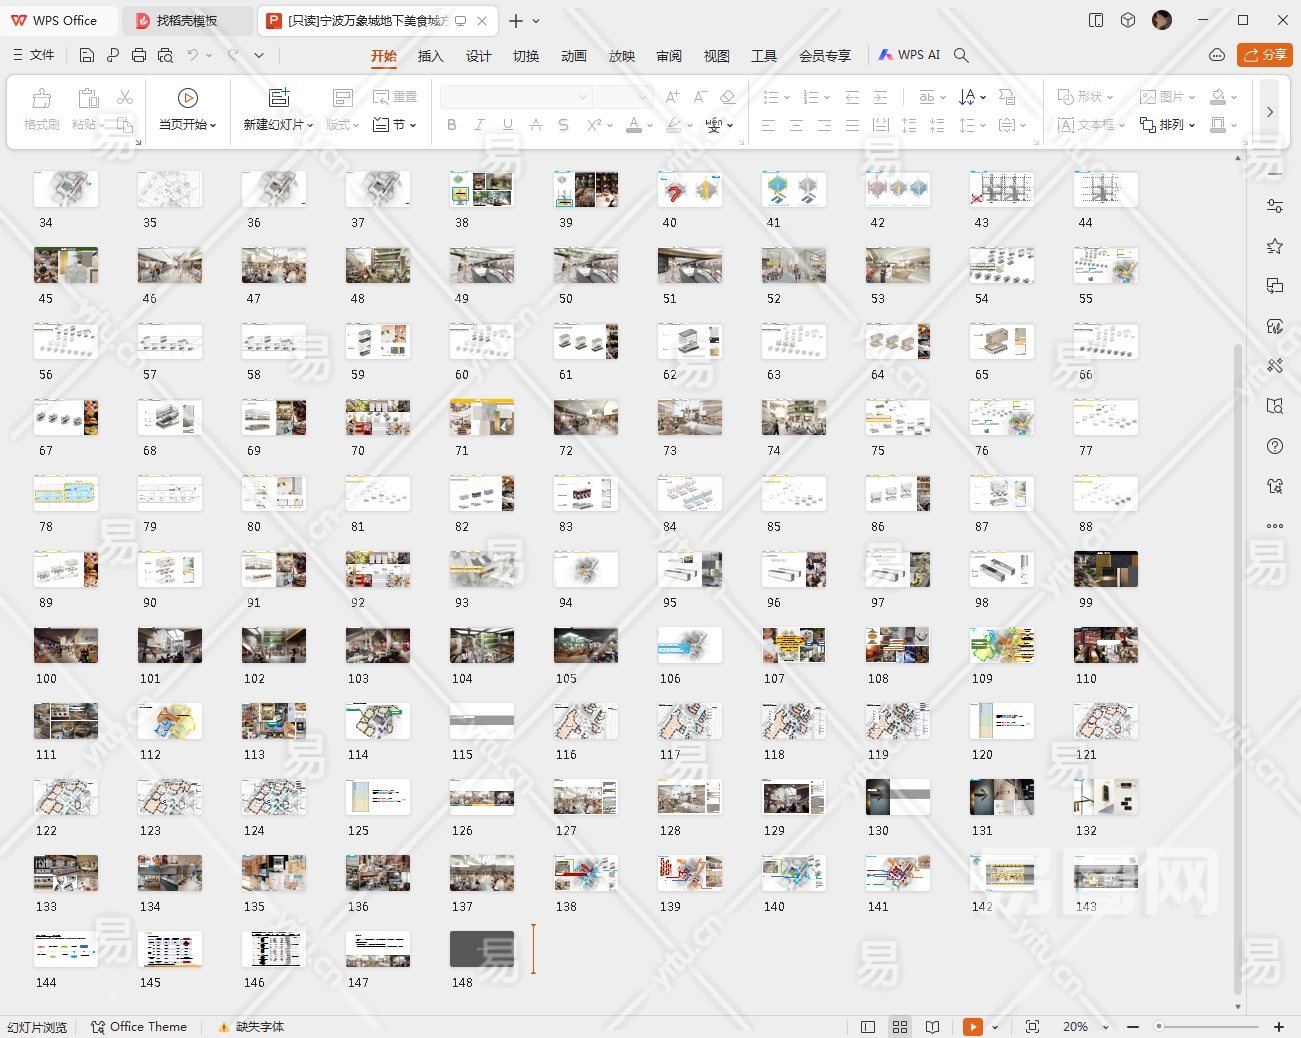Open the 插入 (Insert) ribbon tab
This screenshot has height=1038, width=1301.
point(430,56)
